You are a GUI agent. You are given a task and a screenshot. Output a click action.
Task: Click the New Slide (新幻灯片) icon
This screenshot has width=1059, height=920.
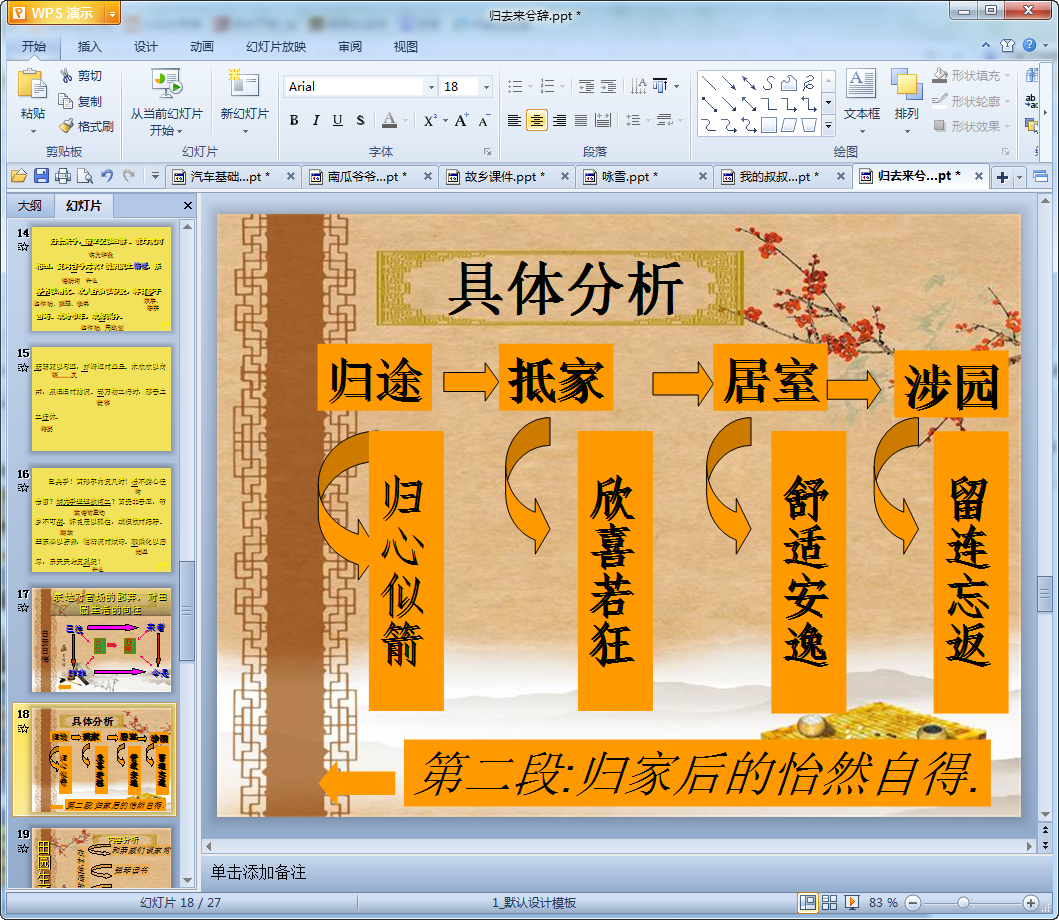click(x=244, y=84)
